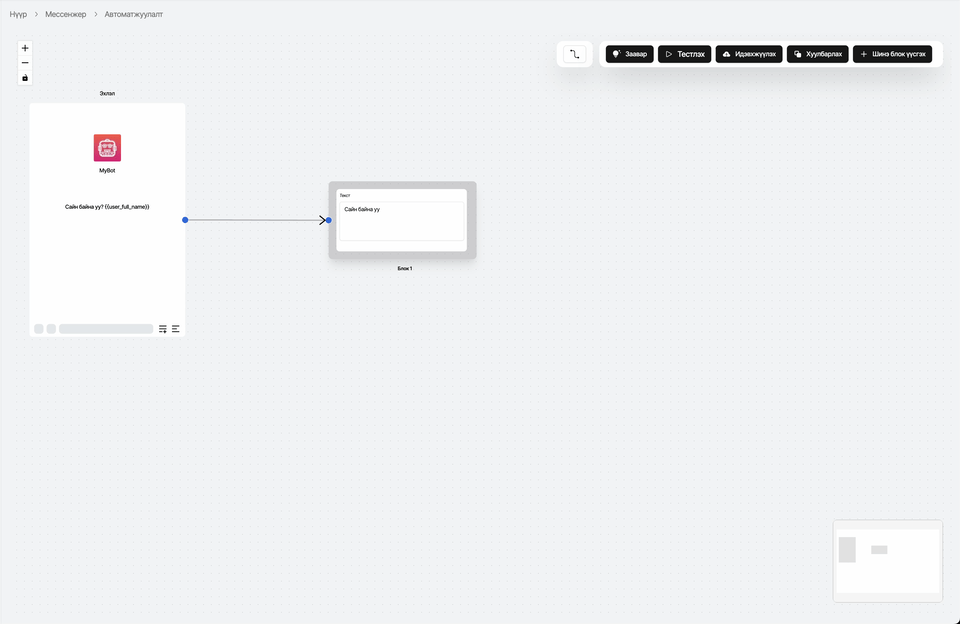Click the Хуулбарлах copy button
960x624 pixels.
(817, 54)
